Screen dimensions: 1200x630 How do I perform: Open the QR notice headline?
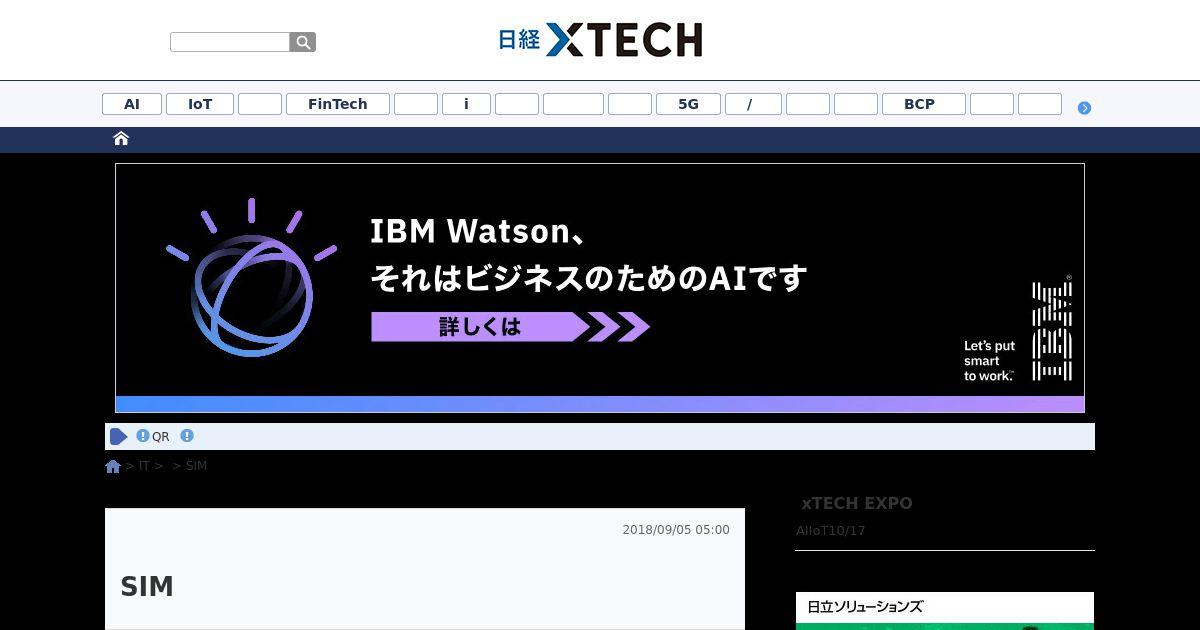[160, 437]
